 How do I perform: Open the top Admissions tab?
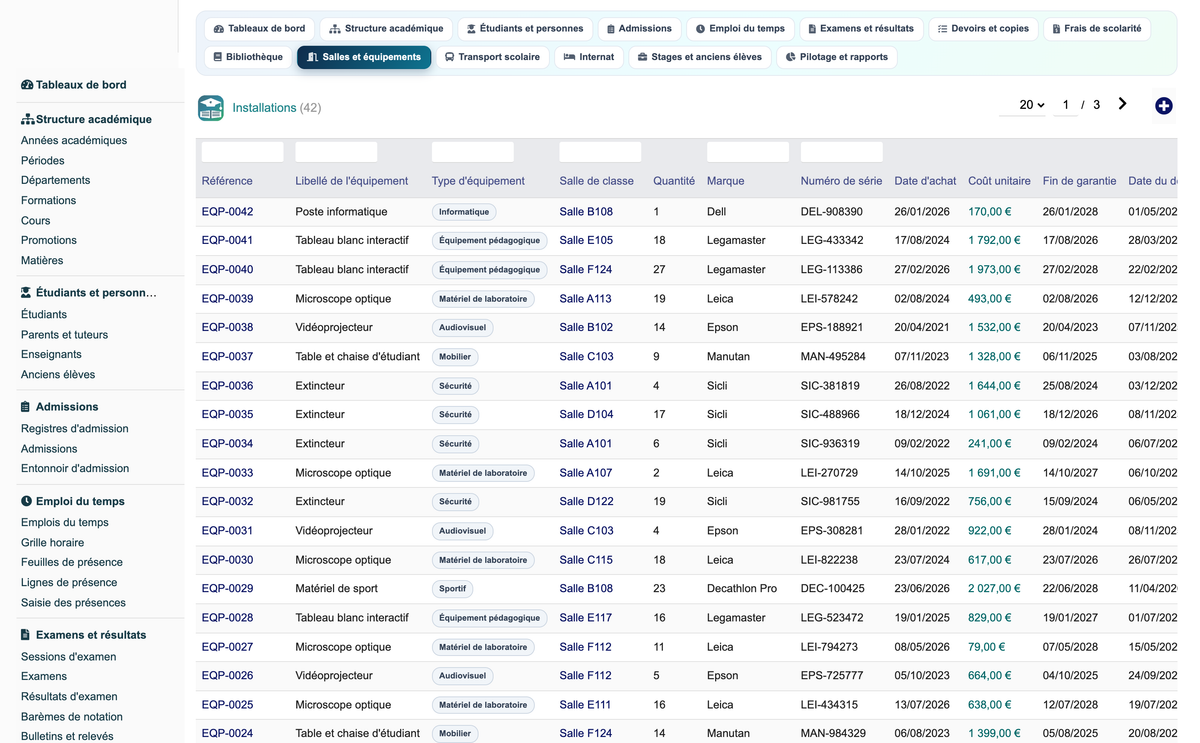click(639, 29)
